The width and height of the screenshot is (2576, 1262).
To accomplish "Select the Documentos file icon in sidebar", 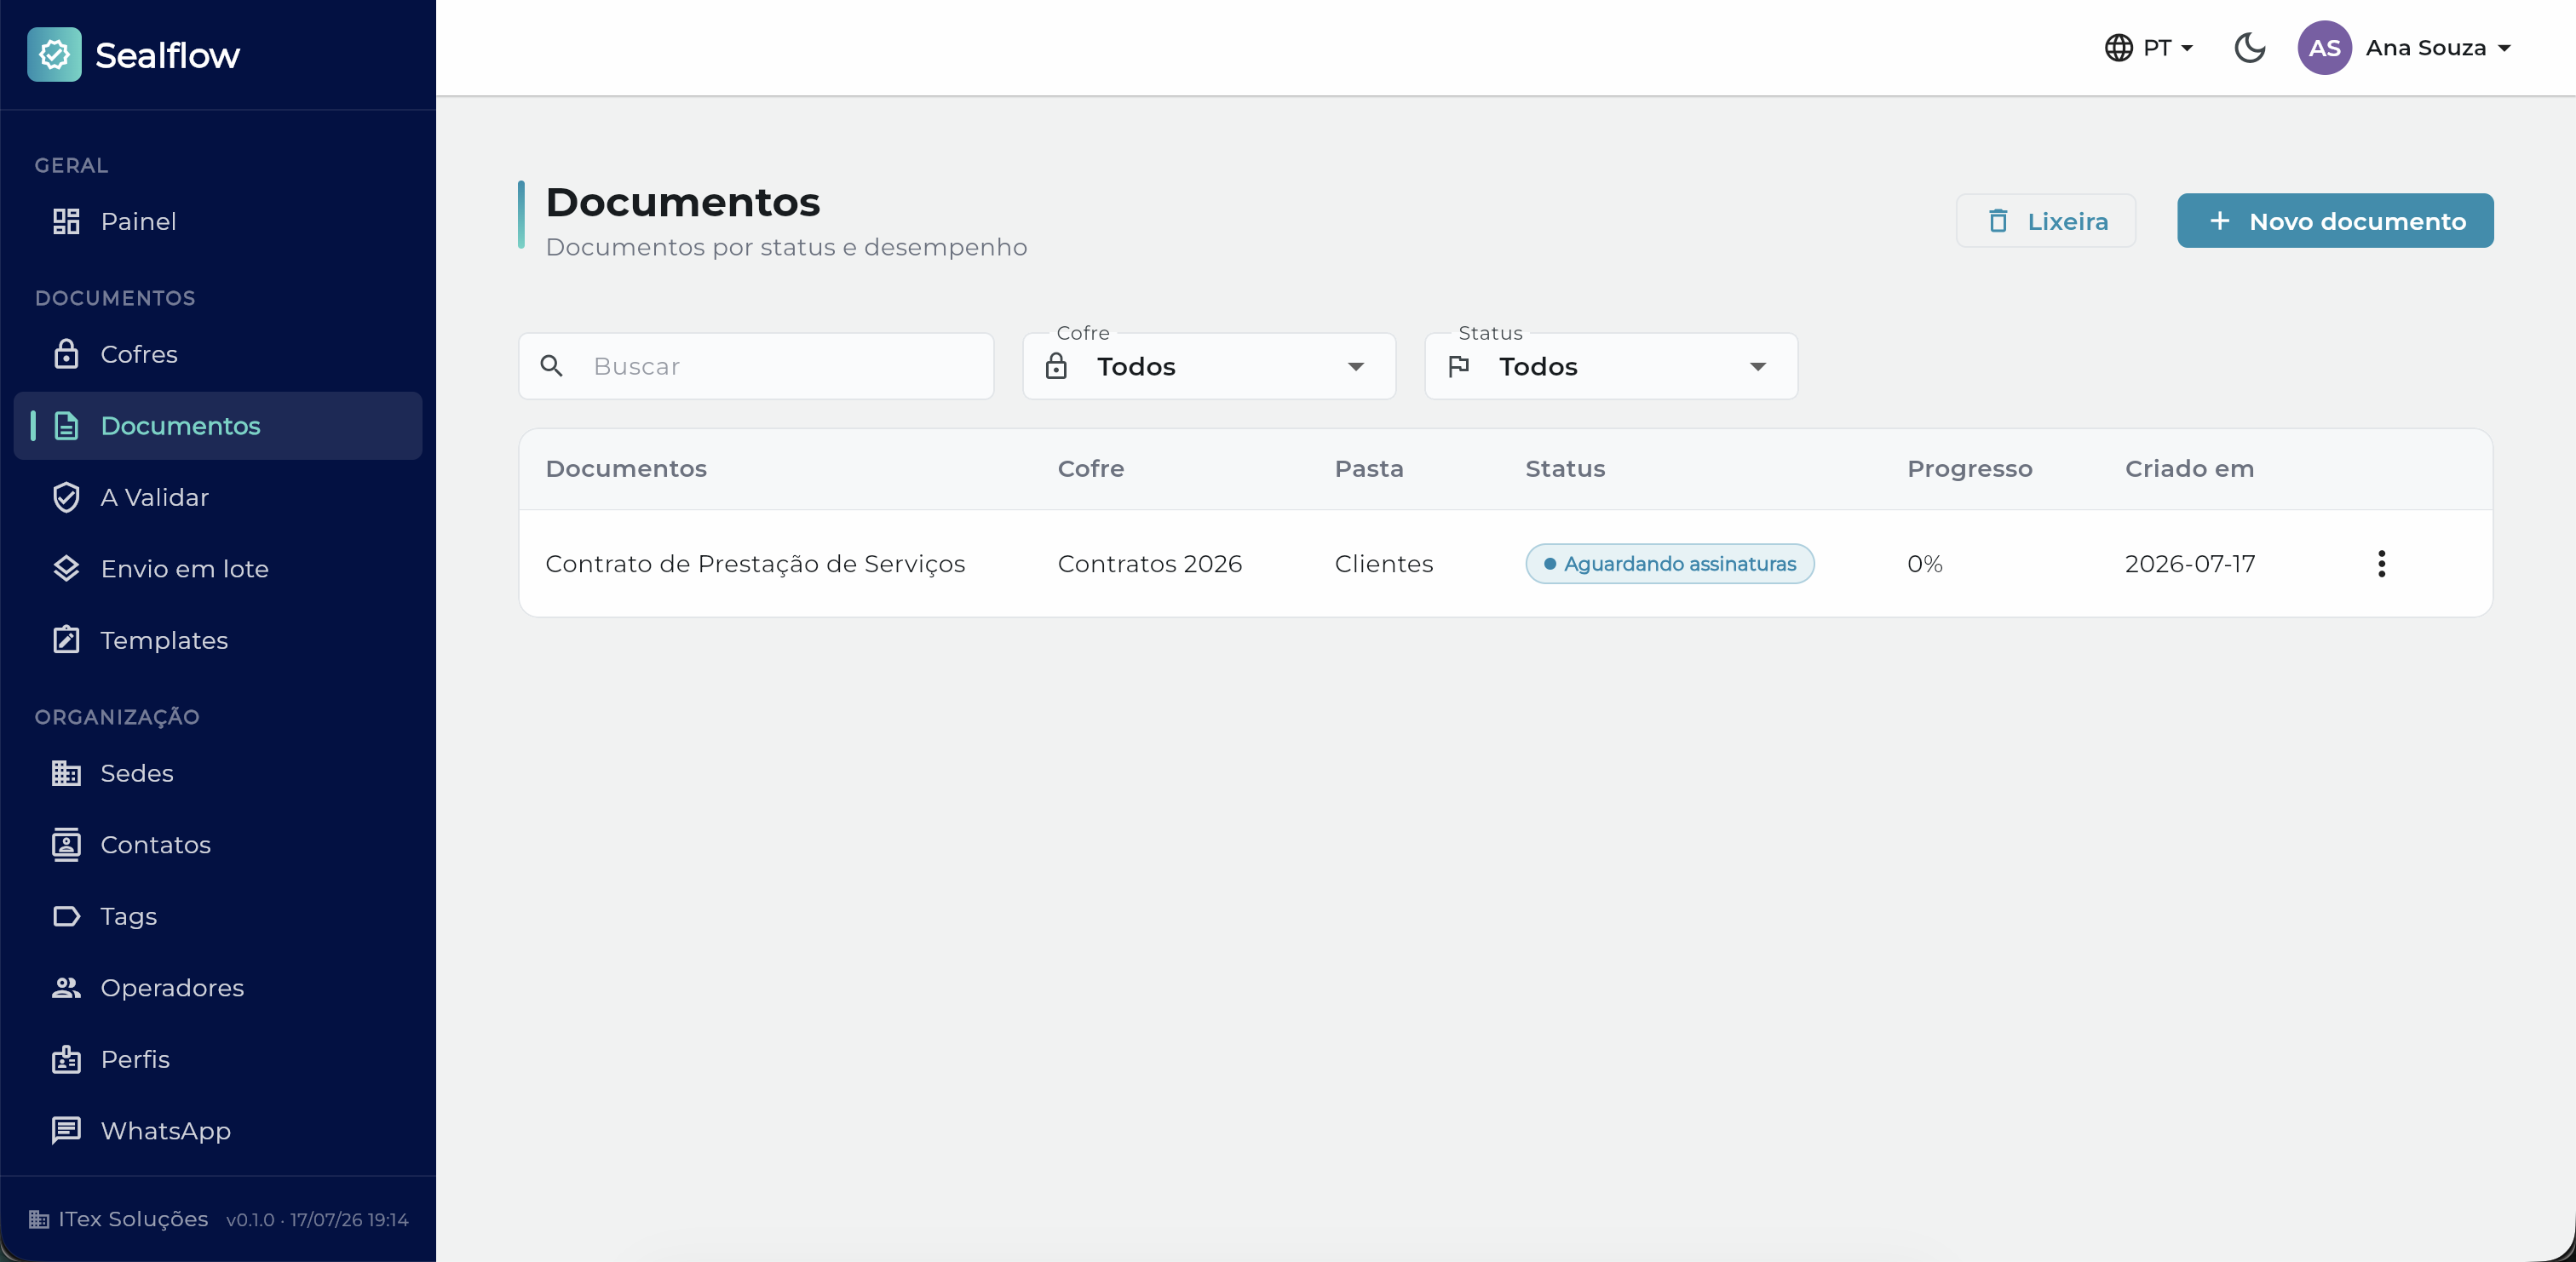I will [x=66, y=426].
